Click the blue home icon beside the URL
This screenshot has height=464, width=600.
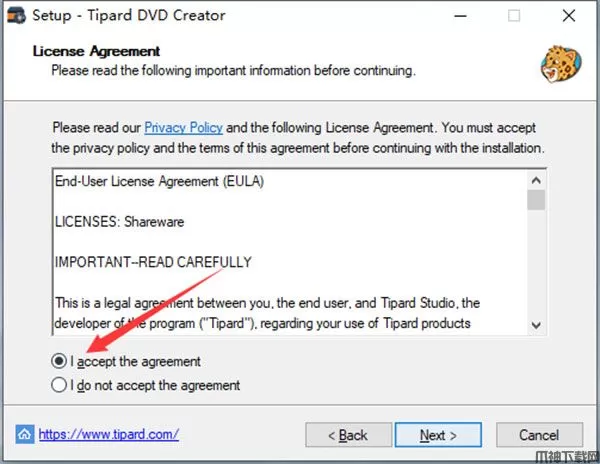pyautogui.click(x=24, y=434)
